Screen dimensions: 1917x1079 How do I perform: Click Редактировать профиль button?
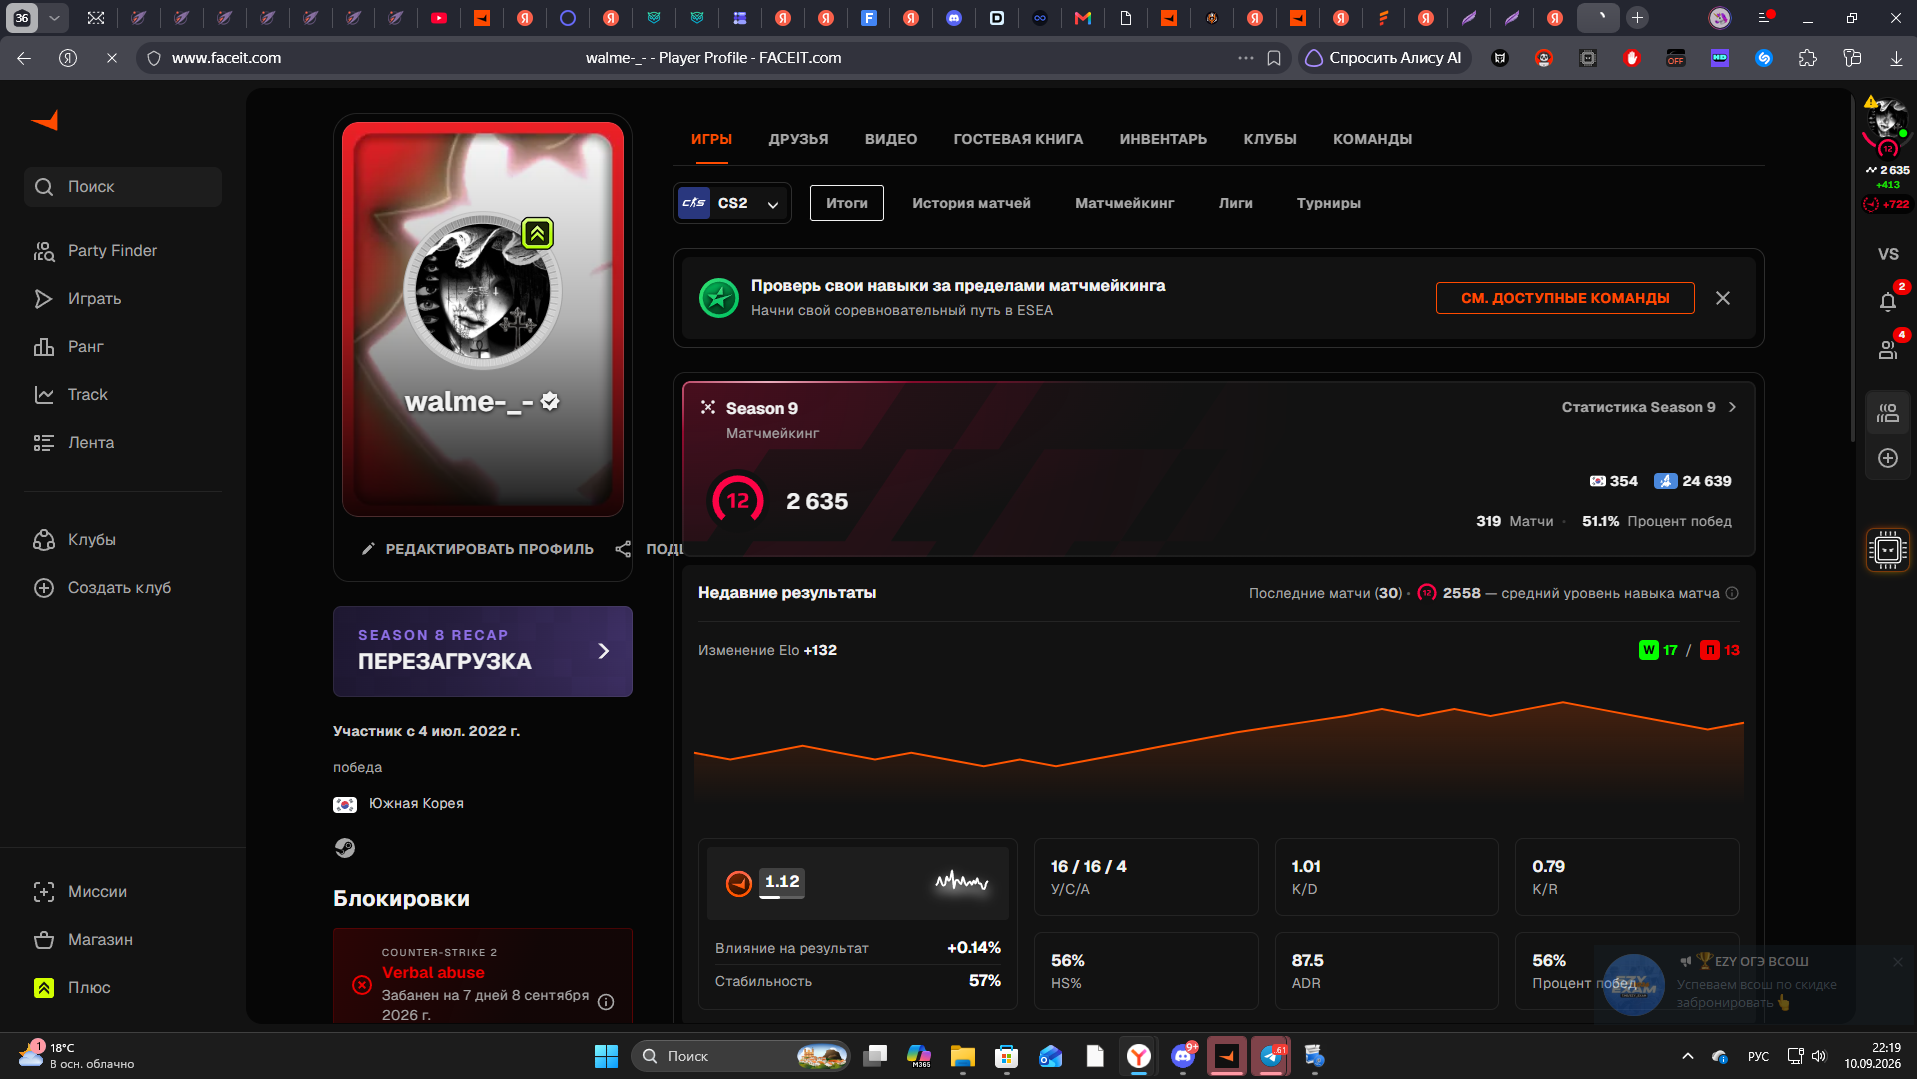[x=478, y=549]
